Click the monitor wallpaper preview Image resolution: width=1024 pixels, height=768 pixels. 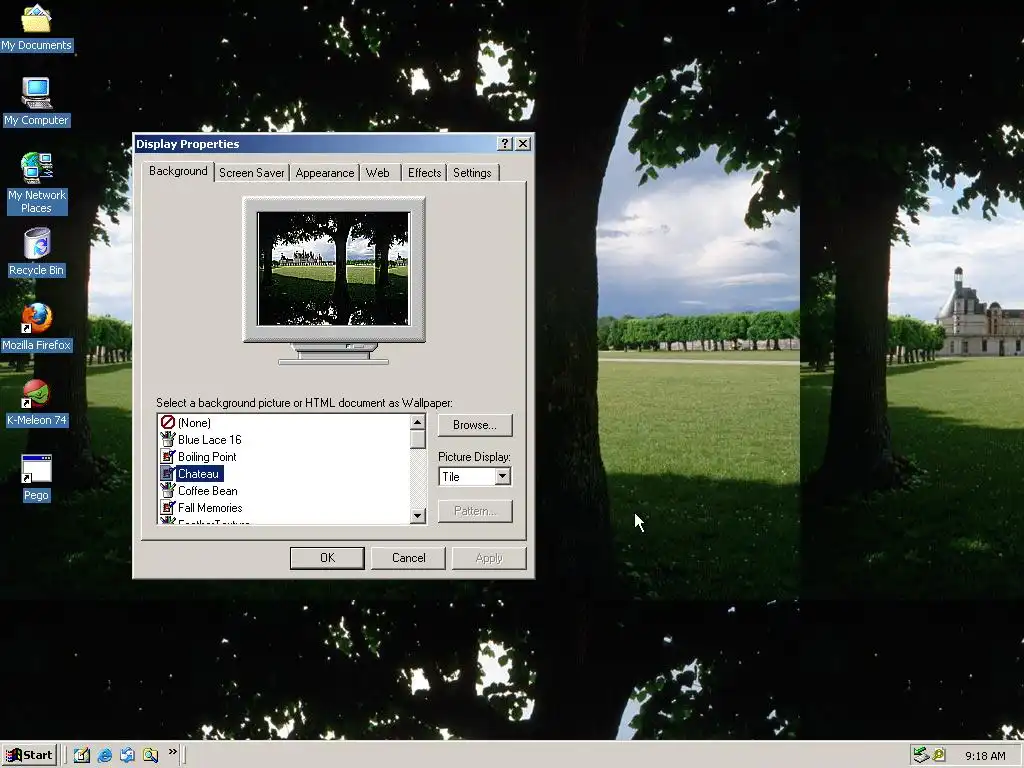(x=334, y=268)
